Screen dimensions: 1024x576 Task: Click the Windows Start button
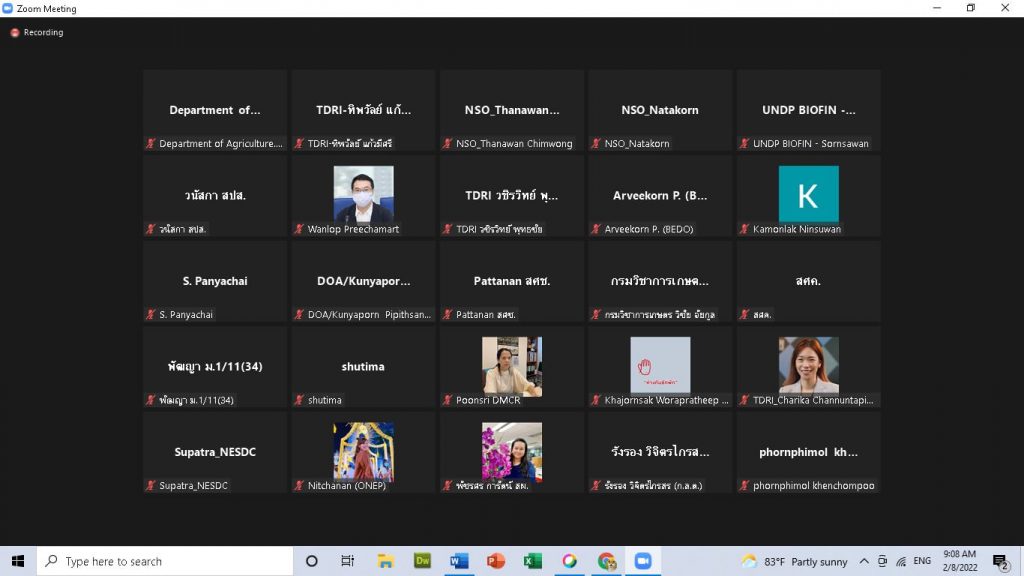point(18,561)
